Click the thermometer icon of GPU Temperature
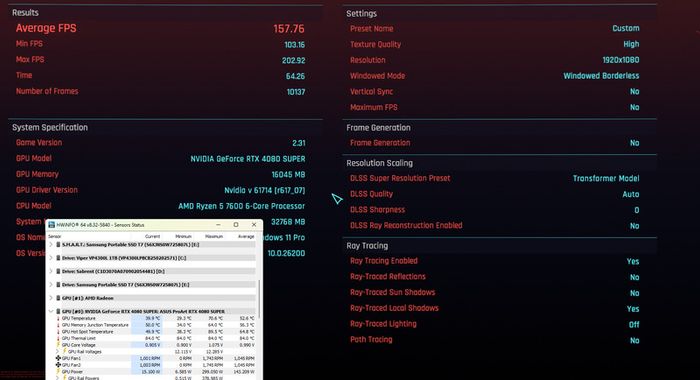The height and width of the screenshot is (380, 700). [58, 318]
